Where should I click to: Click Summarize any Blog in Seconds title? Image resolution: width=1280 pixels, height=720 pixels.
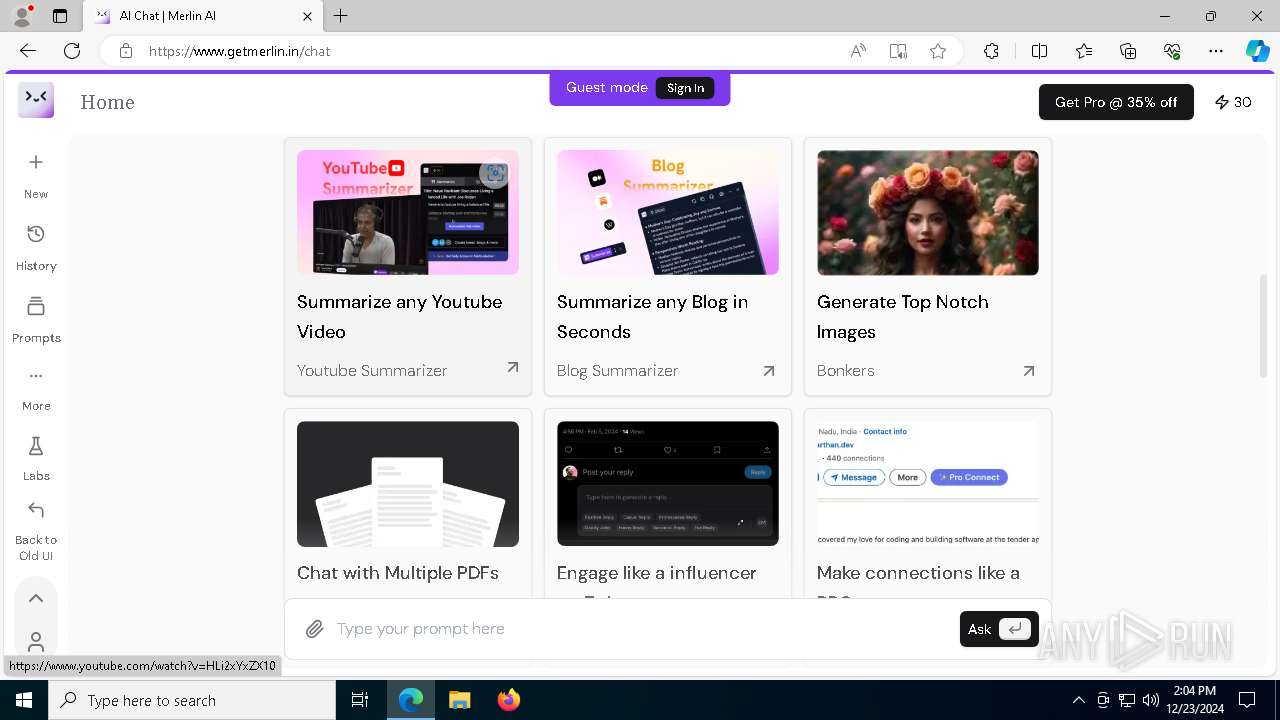(x=653, y=317)
